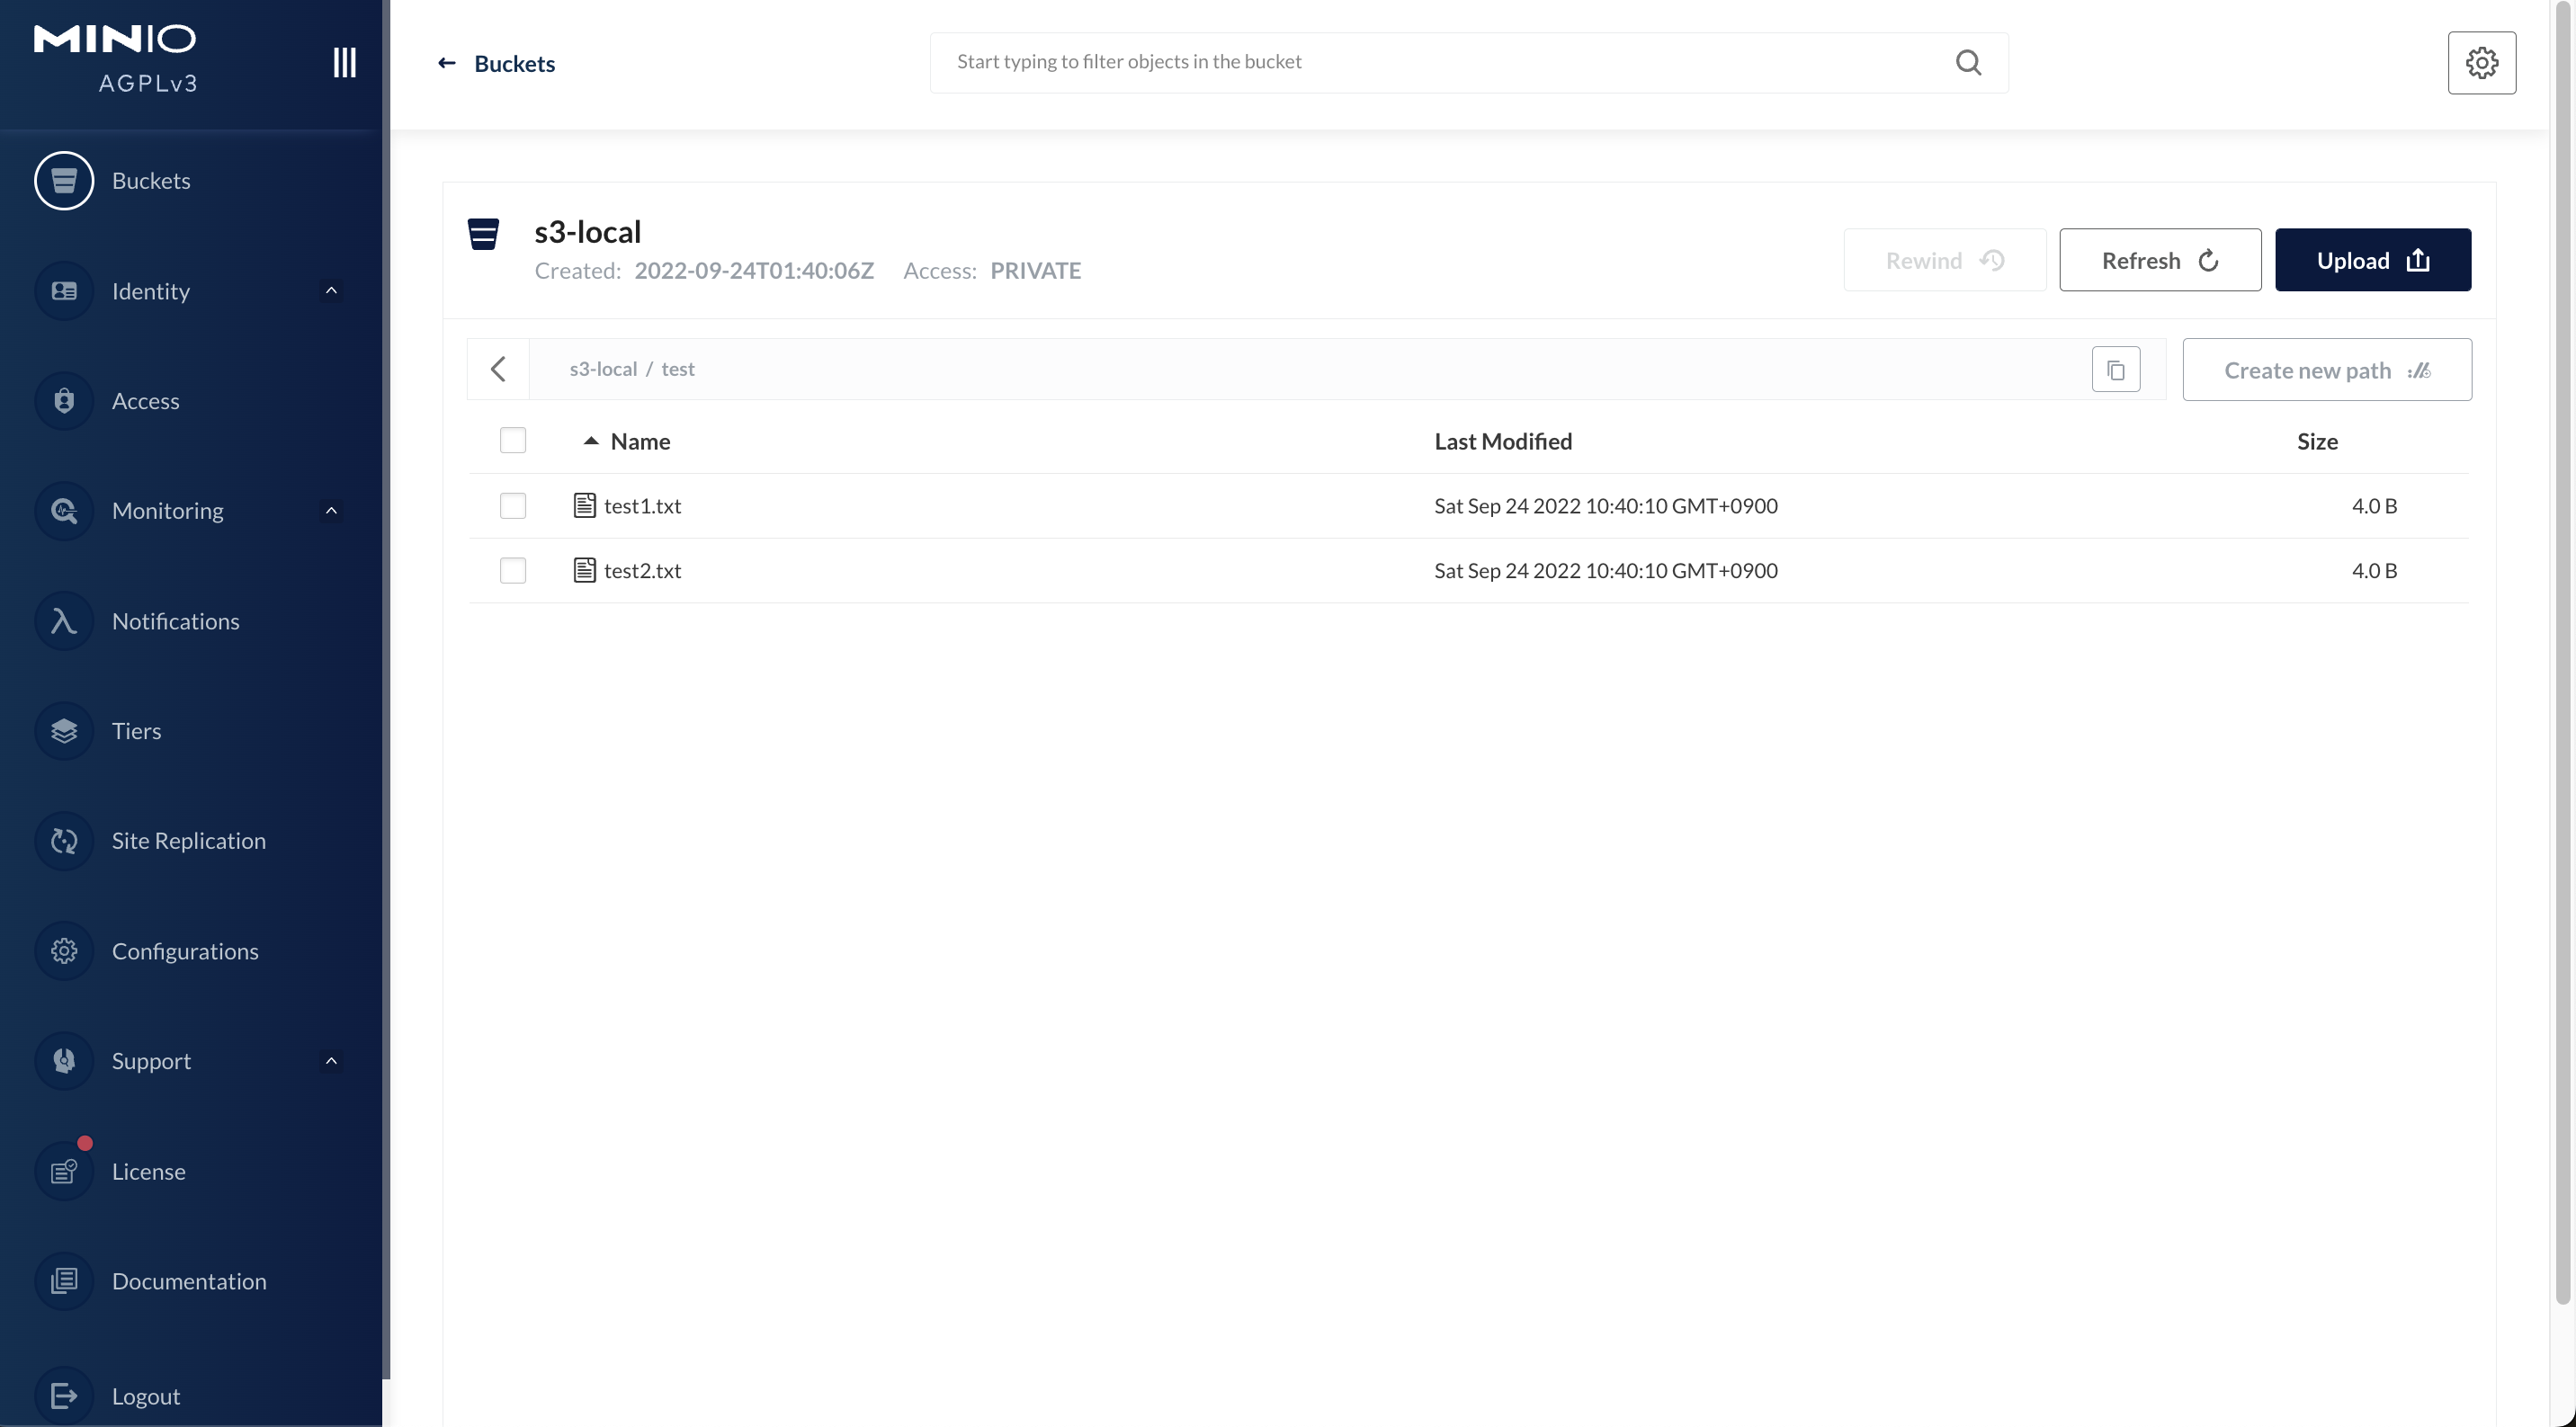Open the Configurations menu item

(x=184, y=951)
